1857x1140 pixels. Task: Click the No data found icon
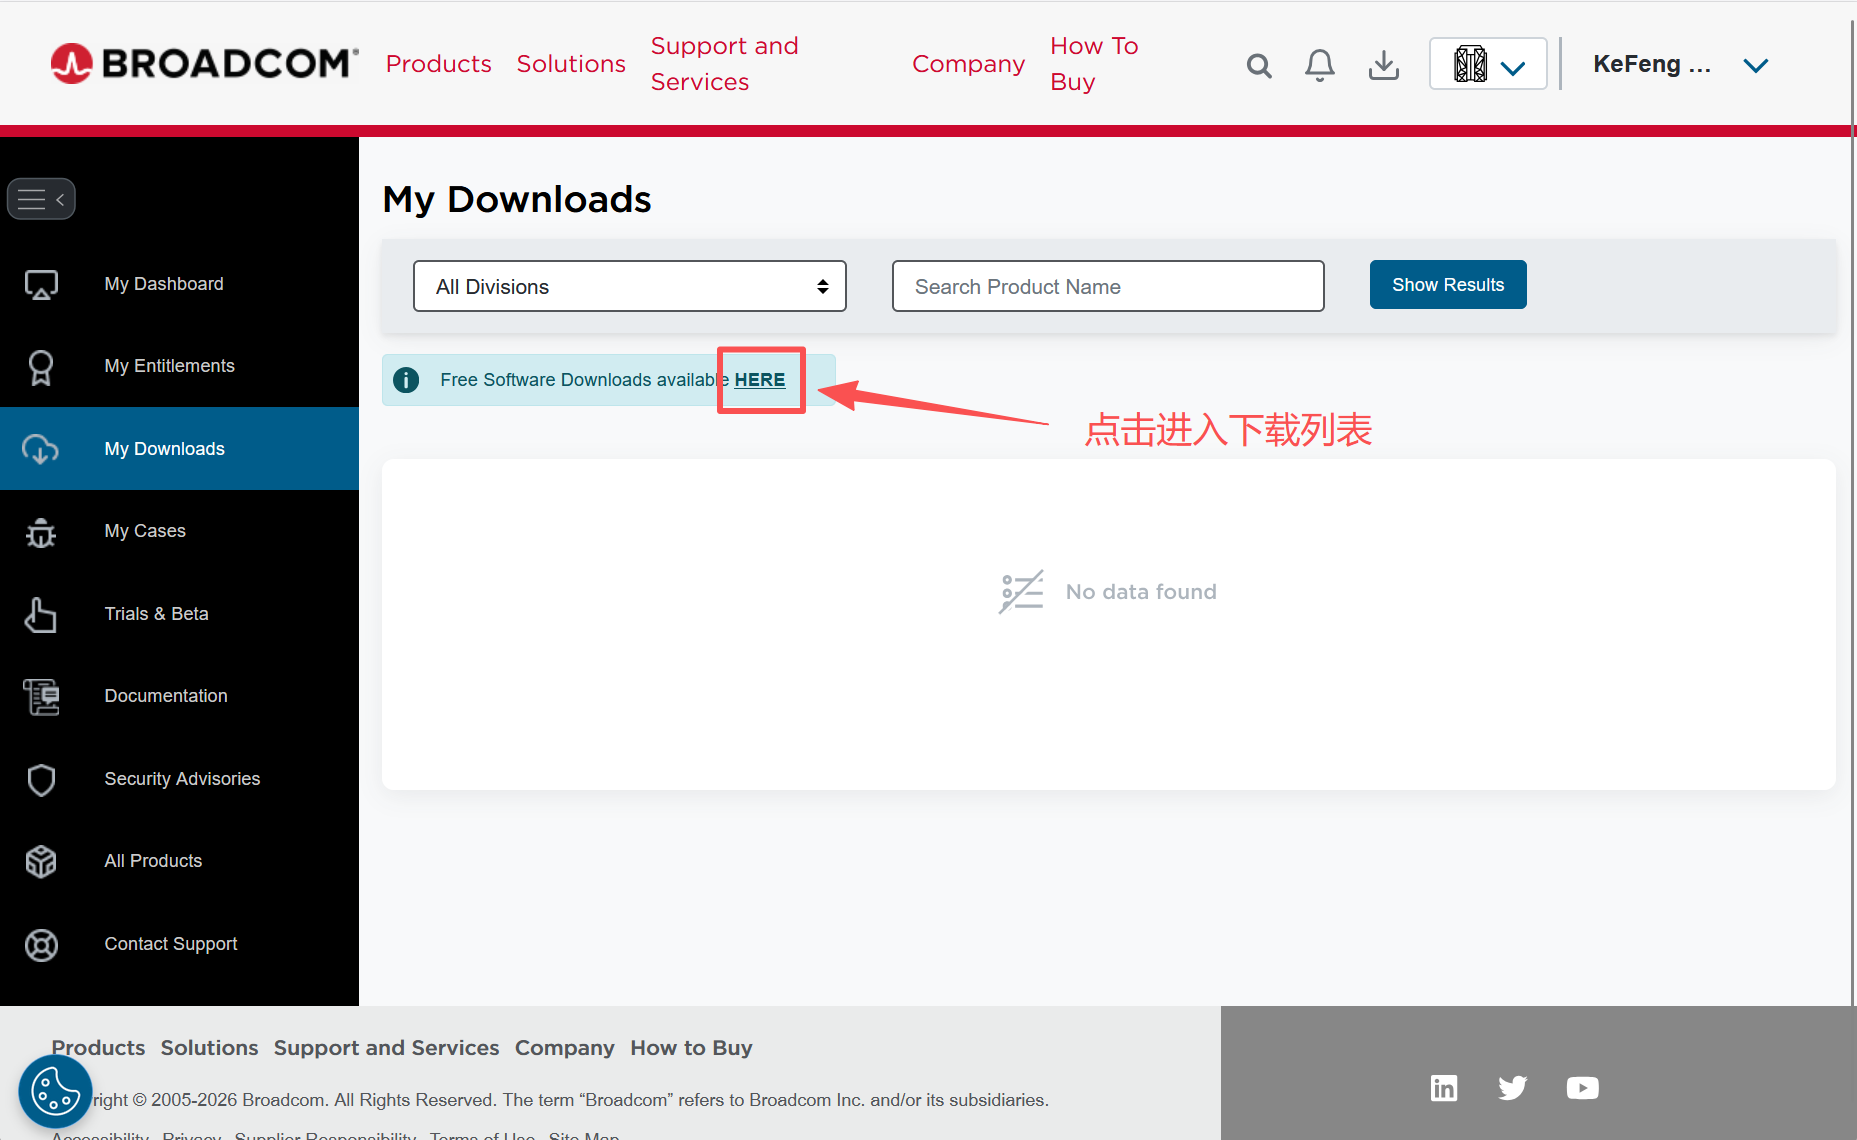pyautogui.click(x=1021, y=592)
